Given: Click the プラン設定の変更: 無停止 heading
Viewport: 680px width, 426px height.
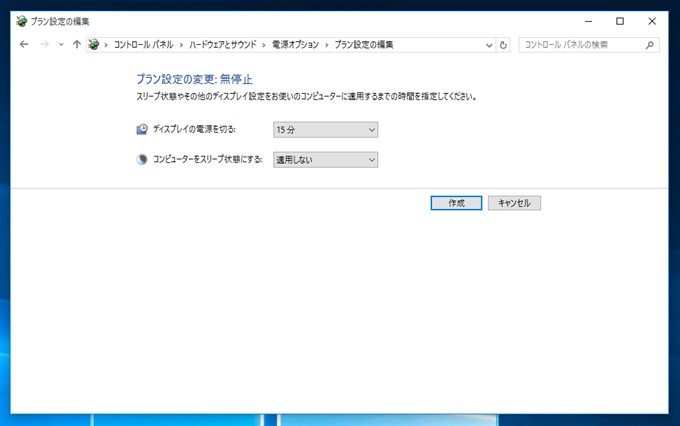Looking at the screenshot, I should coord(194,79).
